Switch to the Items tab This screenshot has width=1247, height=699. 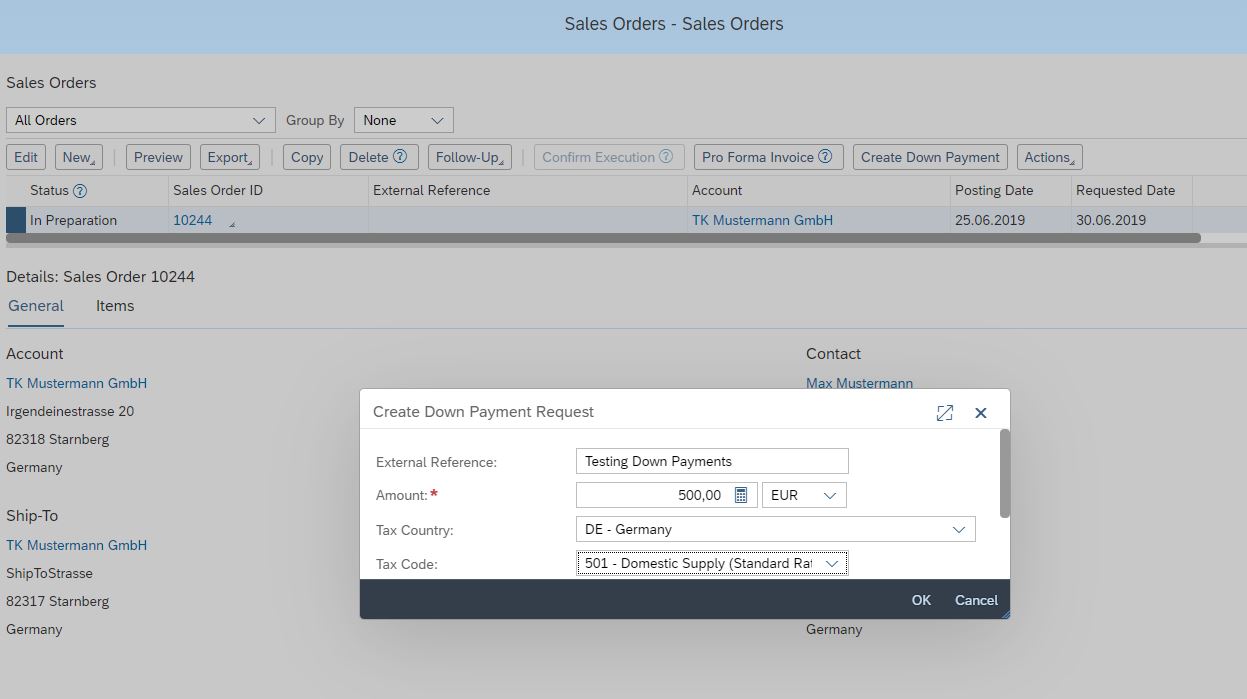coord(115,306)
